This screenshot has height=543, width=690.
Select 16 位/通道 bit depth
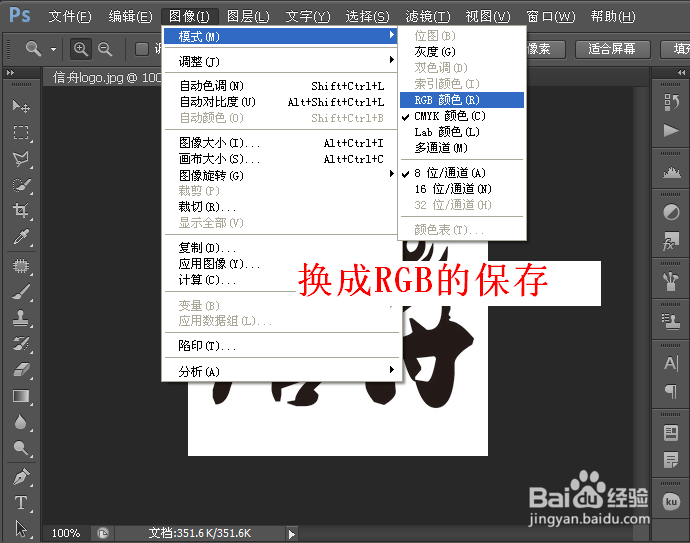coord(462,189)
